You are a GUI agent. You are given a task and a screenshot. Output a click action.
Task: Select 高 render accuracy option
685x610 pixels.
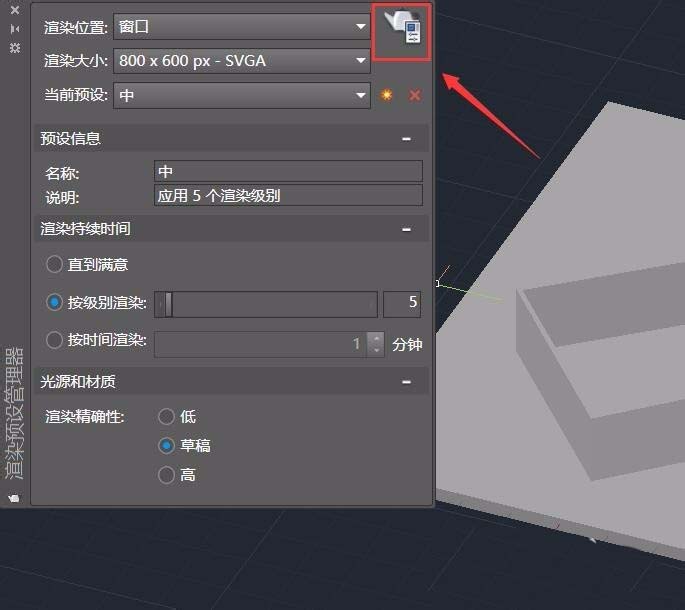click(166, 475)
